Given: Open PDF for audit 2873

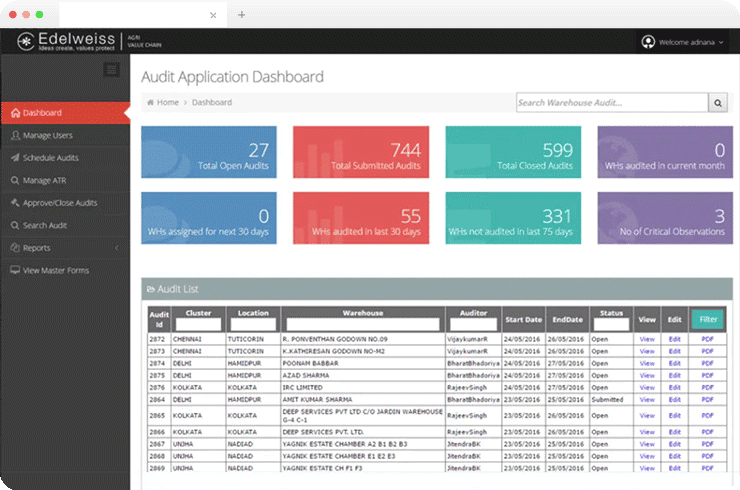Looking at the screenshot, I should [x=707, y=352].
